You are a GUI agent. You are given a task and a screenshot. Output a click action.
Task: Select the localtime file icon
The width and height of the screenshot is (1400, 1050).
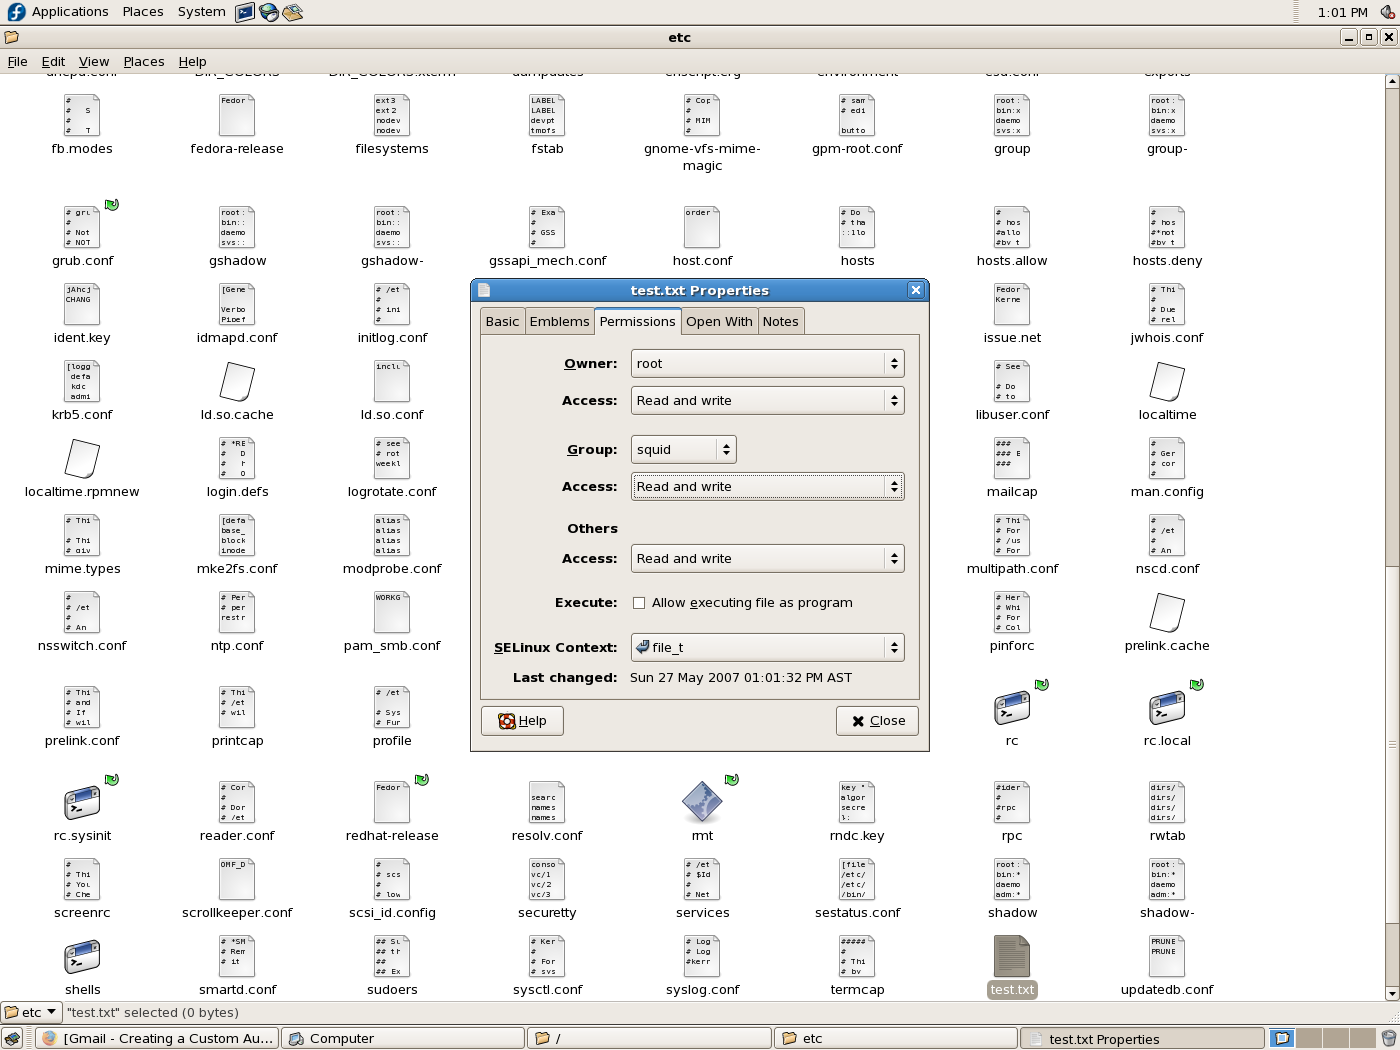click(x=1167, y=382)
